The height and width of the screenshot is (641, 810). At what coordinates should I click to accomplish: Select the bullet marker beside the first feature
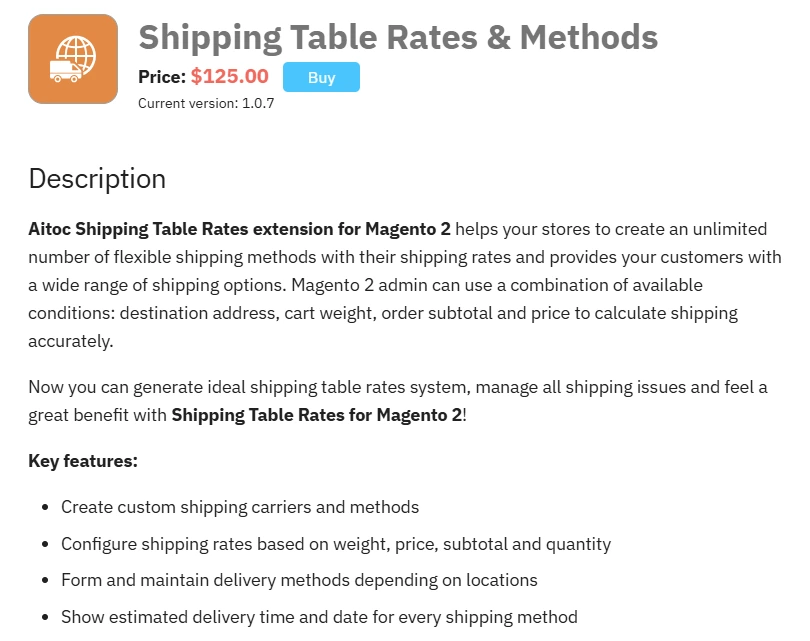(x=46, y=507)
